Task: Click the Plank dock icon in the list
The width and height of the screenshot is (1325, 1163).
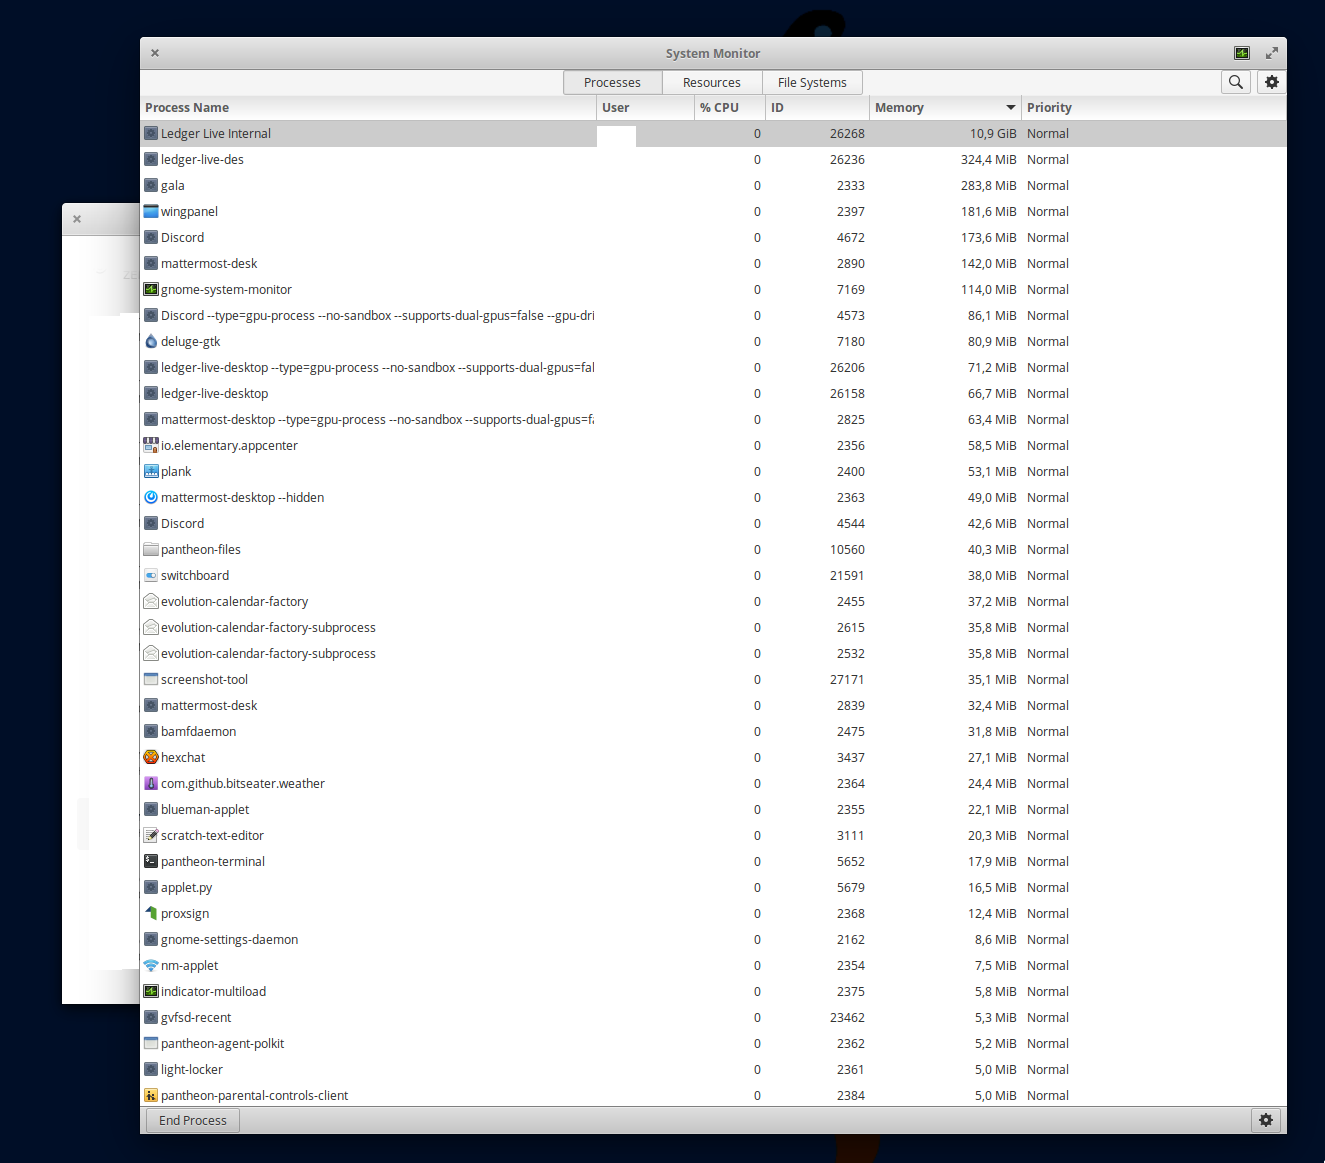Action: click(x=150, y=471)
